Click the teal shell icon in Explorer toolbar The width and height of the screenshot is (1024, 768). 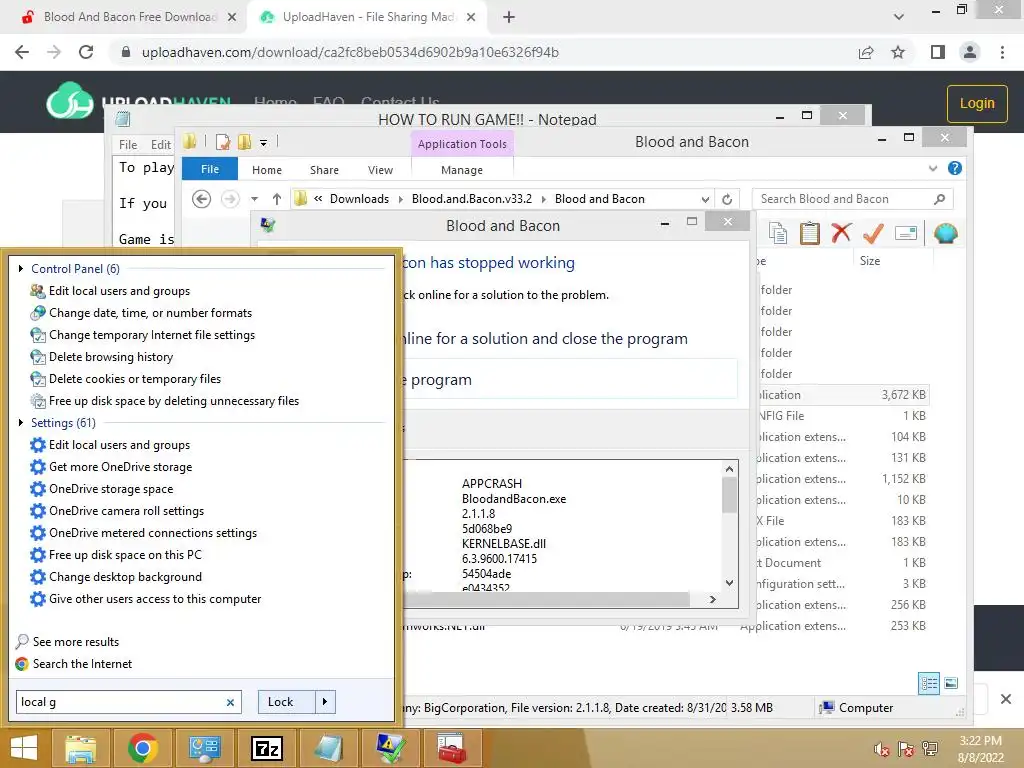coord(946,233)
